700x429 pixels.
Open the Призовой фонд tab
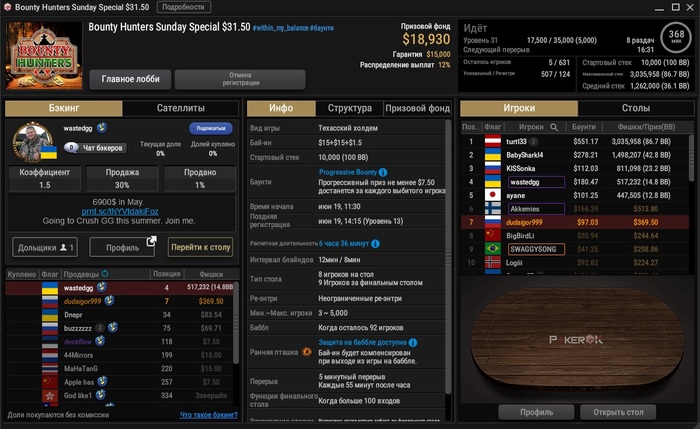pos(417,108)
